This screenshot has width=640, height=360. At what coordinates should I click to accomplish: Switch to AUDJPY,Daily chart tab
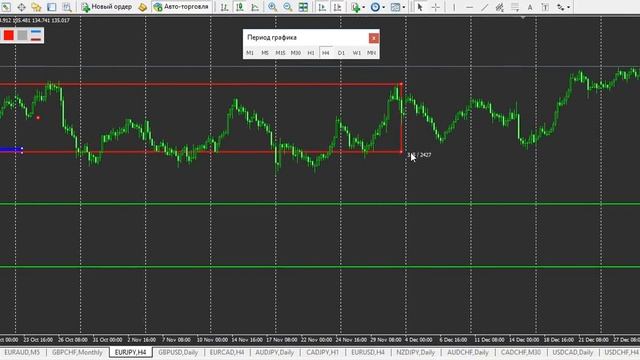(275, 352)
